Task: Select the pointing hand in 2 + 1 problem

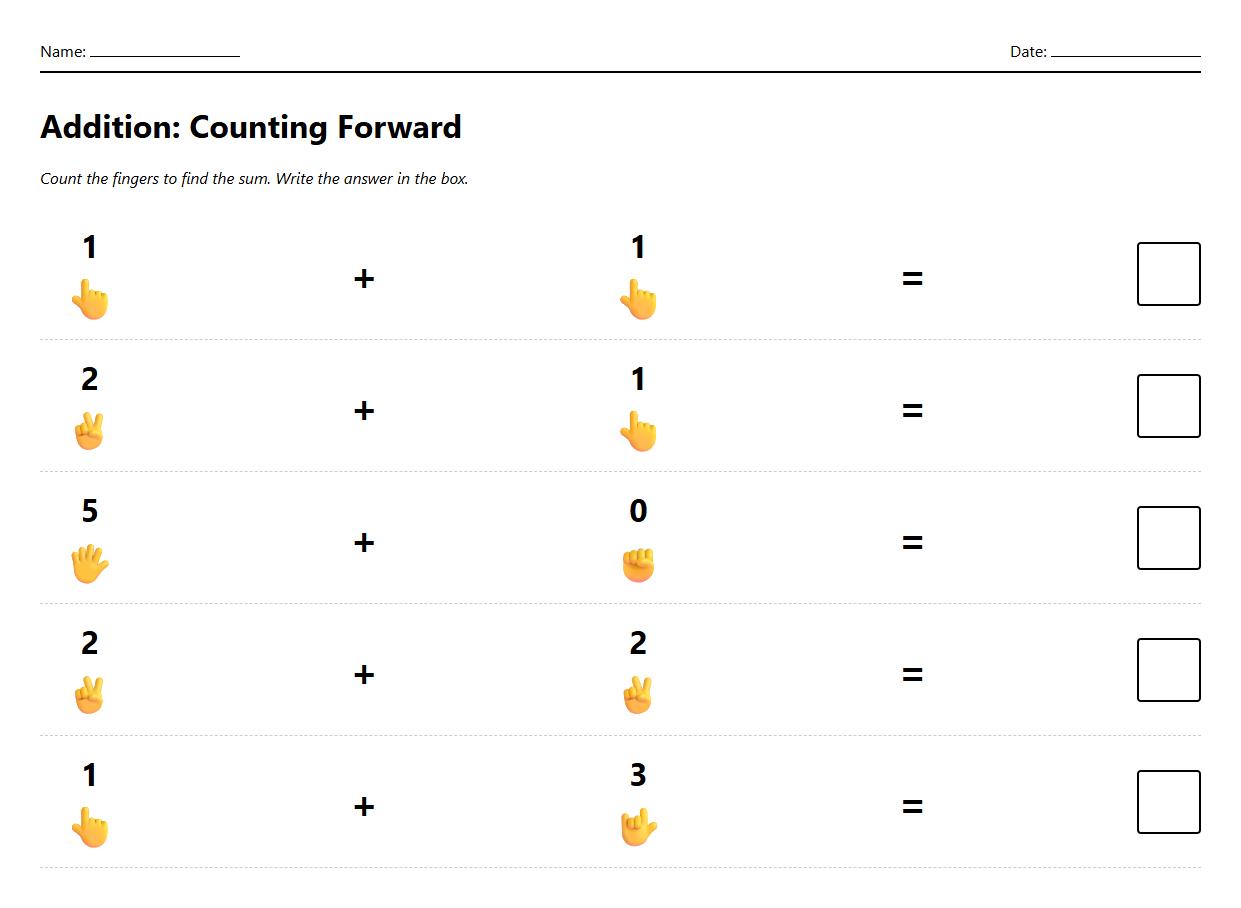Action: [638, 432]
